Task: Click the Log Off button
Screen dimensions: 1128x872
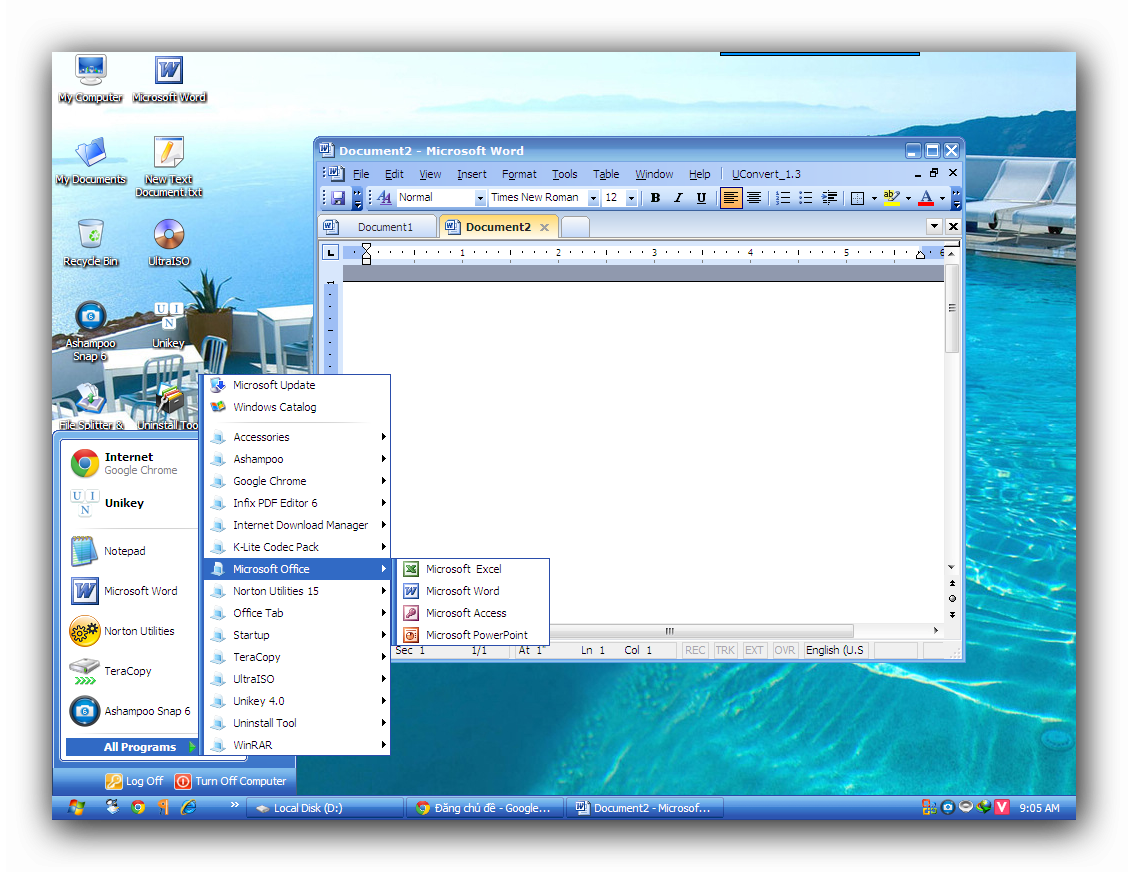Action: click(135, 781)
